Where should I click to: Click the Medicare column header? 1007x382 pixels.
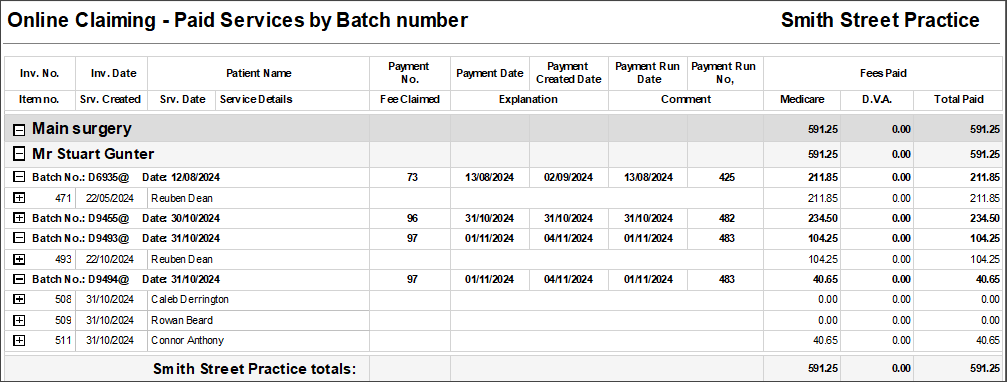(801, 100)
